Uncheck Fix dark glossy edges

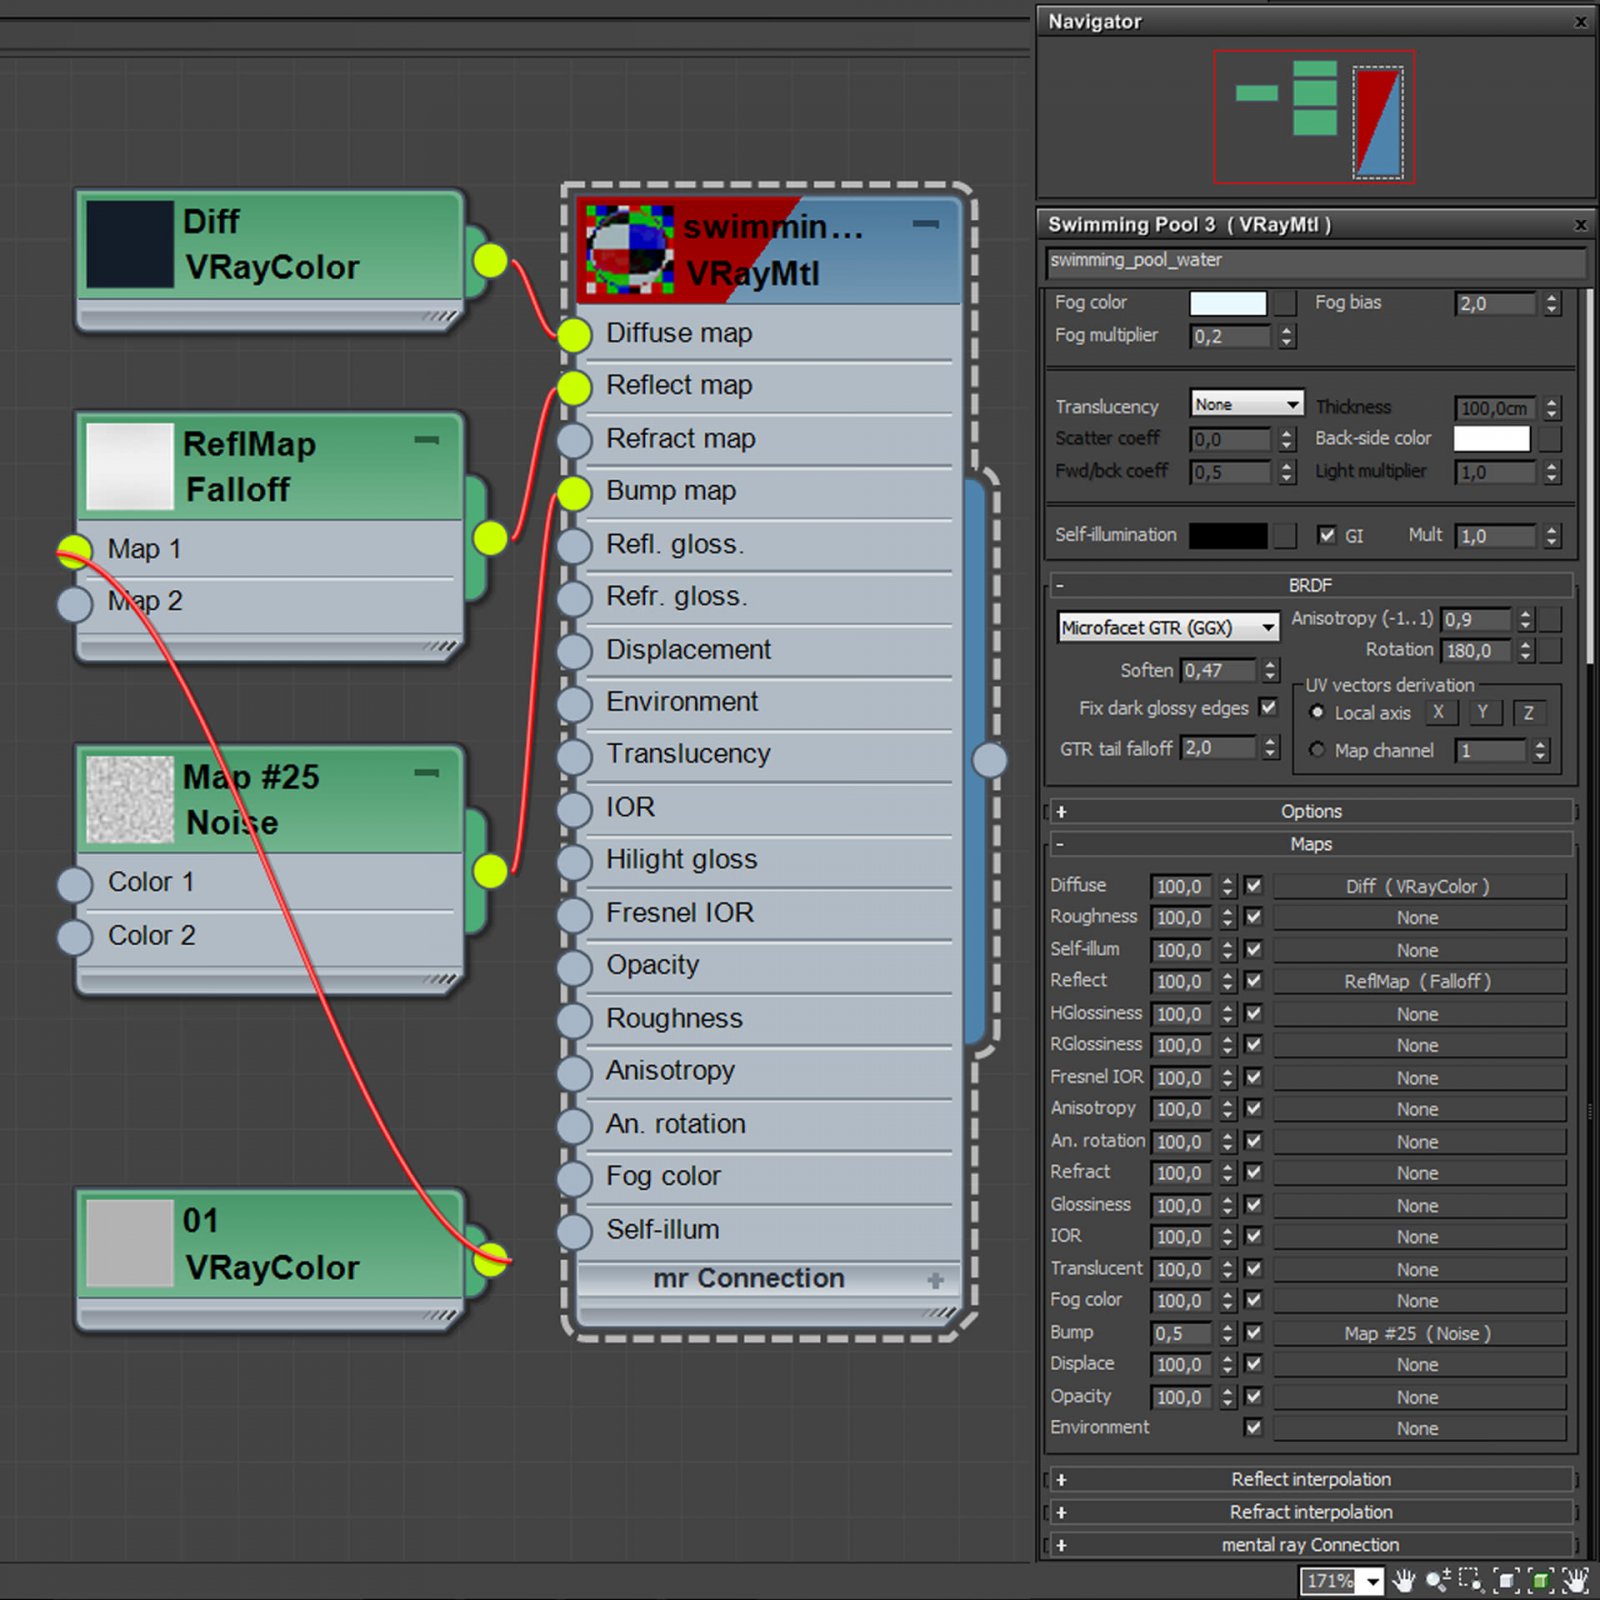pyautogui.click(x=1269, y=708)
